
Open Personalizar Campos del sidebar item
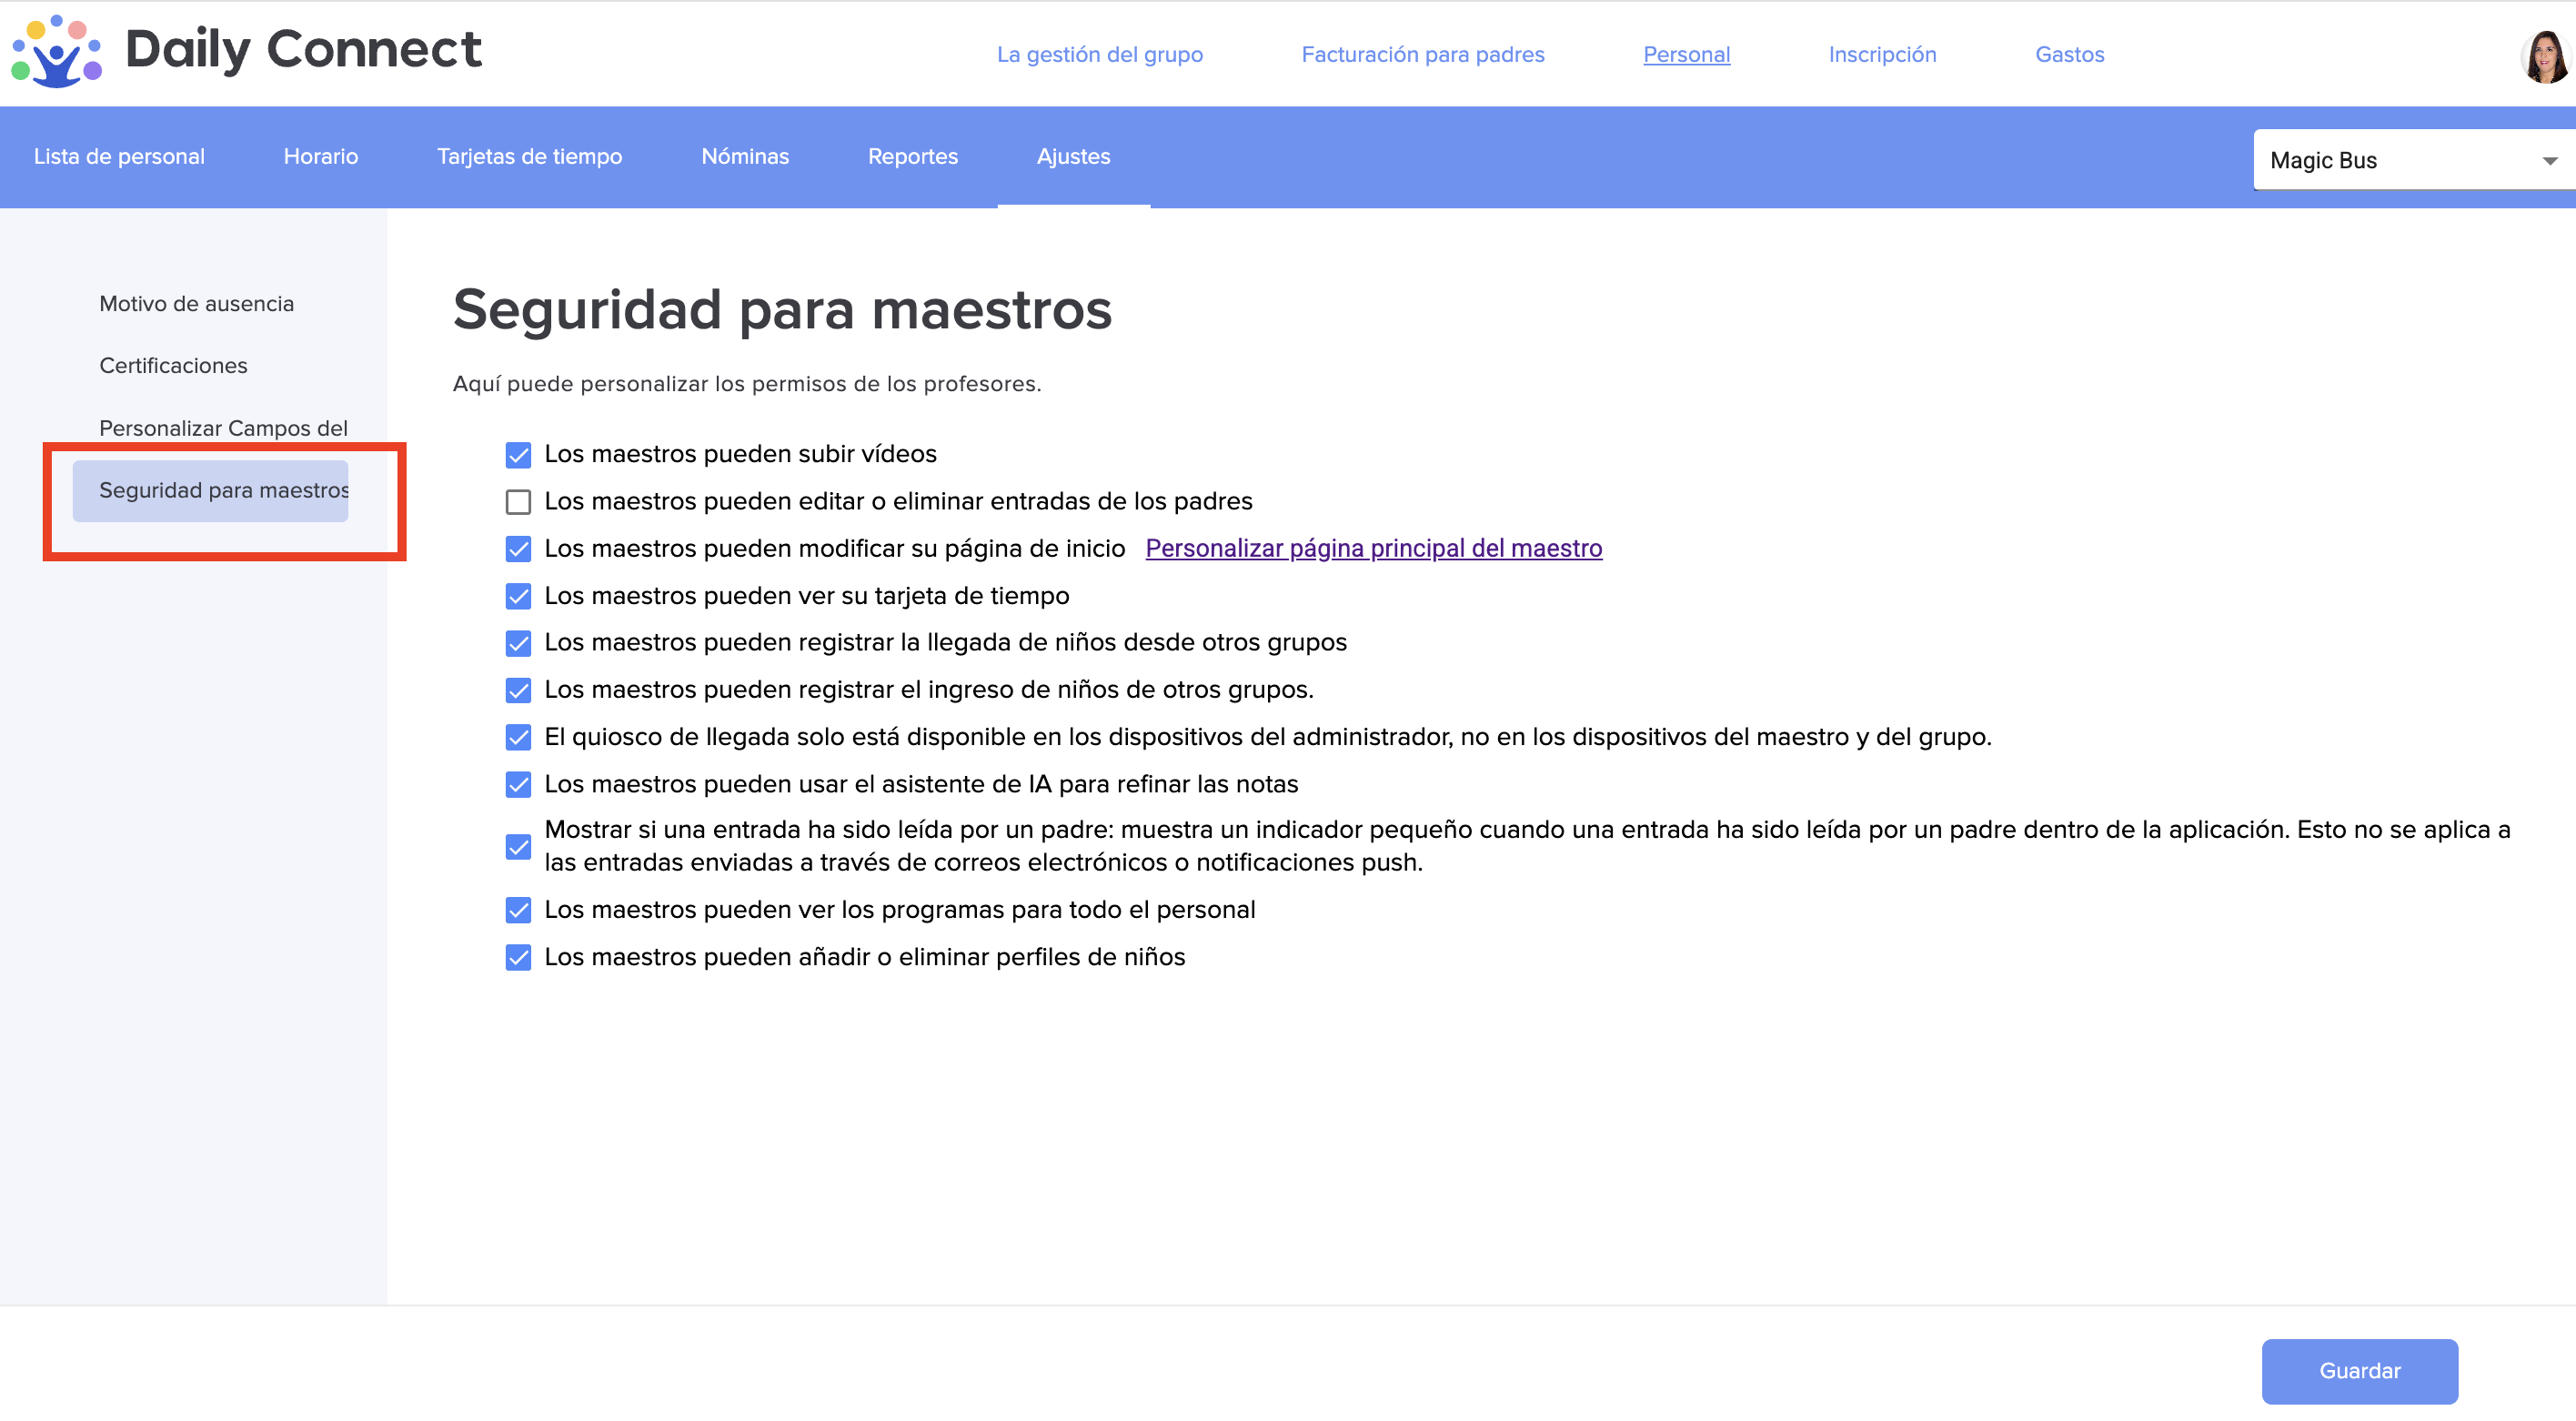pyautogui.click(x=223, y=427)
